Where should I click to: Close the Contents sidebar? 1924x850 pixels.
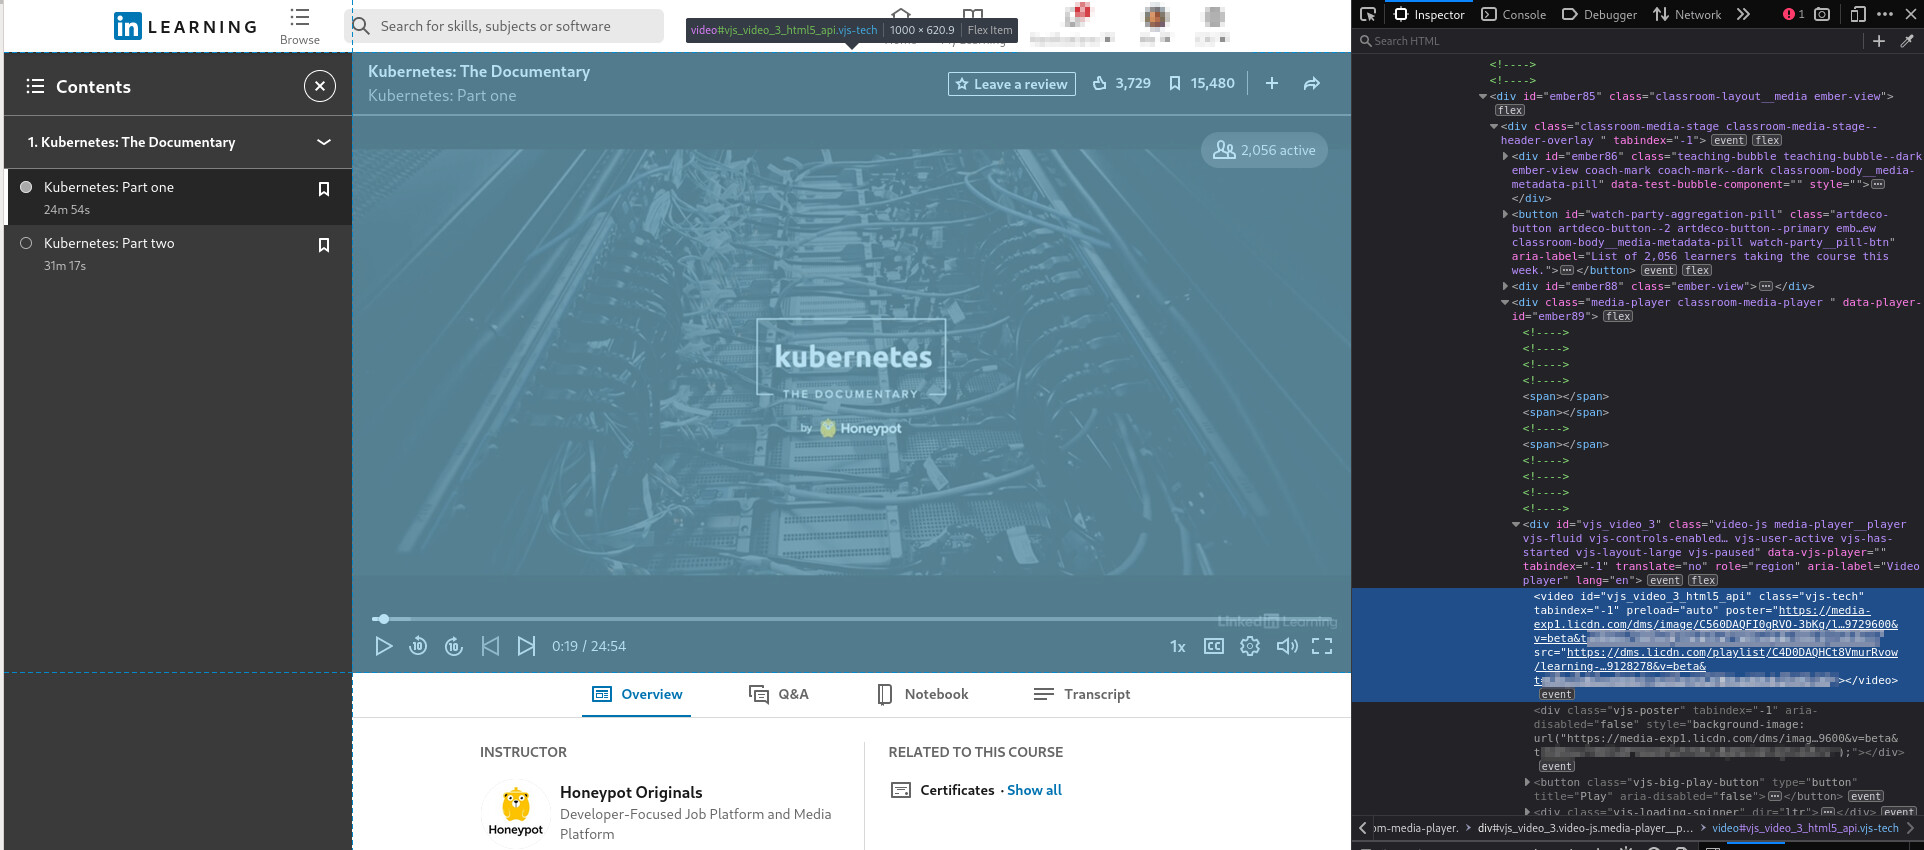pos(319,86)
